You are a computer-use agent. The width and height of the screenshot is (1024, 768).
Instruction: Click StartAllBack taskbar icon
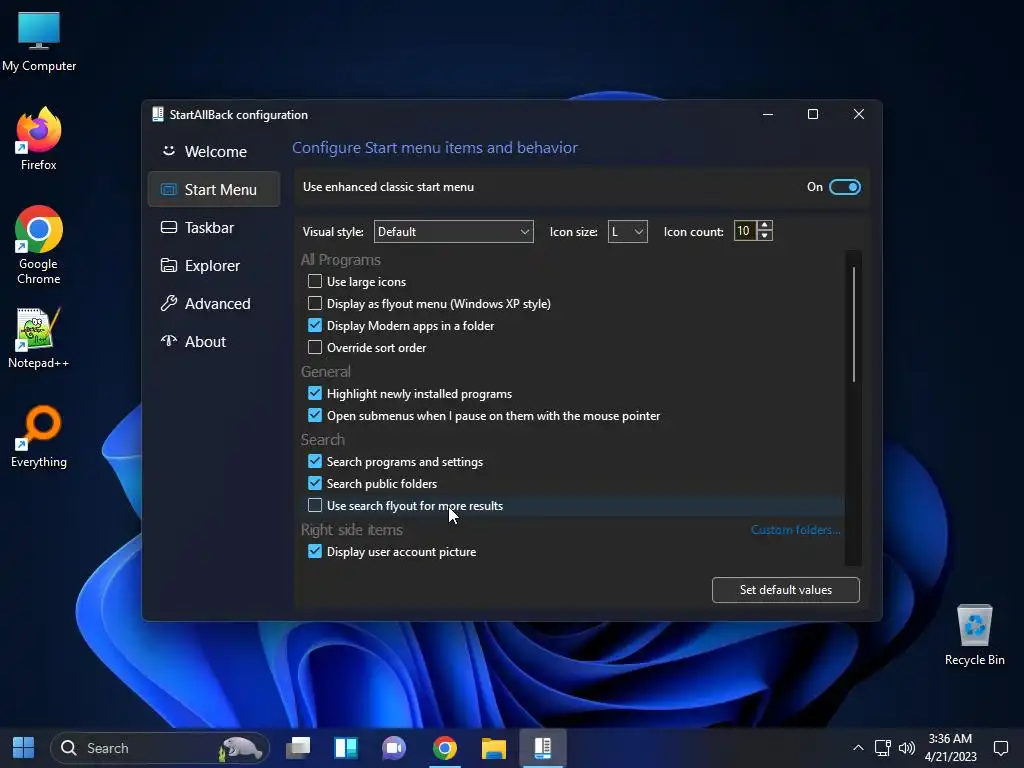pyautogui.click(x=543, y=748)
